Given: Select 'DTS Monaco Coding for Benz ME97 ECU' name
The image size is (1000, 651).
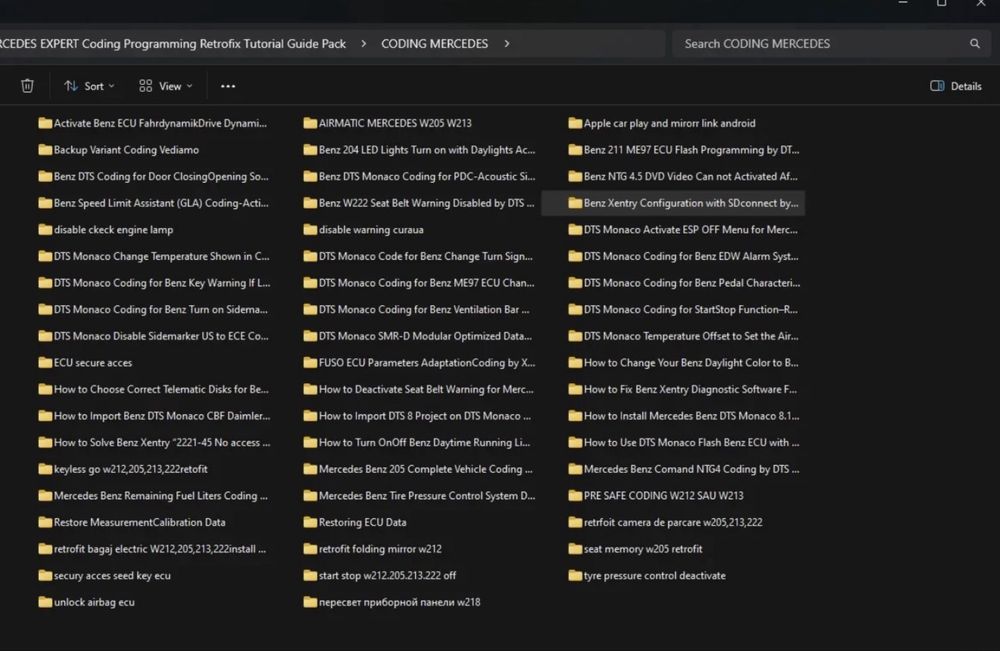Looking at the screenshot, I should pos(427,283).
